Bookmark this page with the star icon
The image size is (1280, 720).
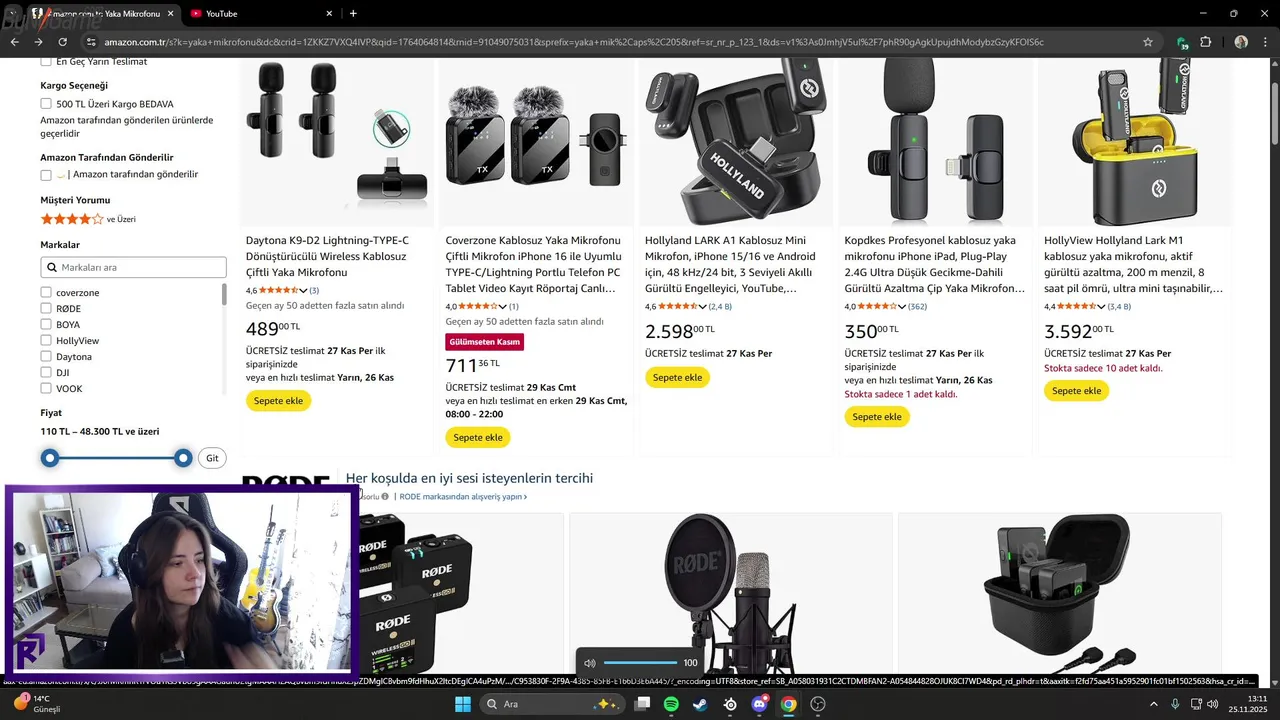(x=1148, y=42)
